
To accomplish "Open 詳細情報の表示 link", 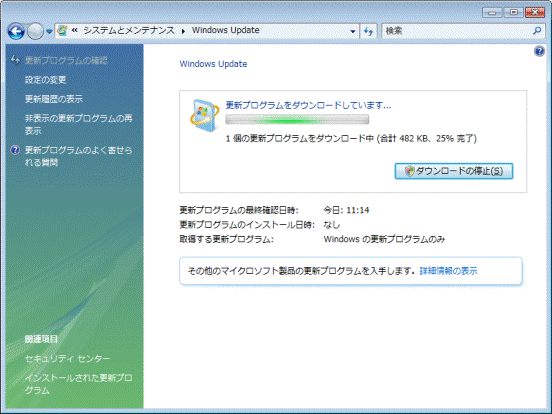I will click(x=448, y=271).
